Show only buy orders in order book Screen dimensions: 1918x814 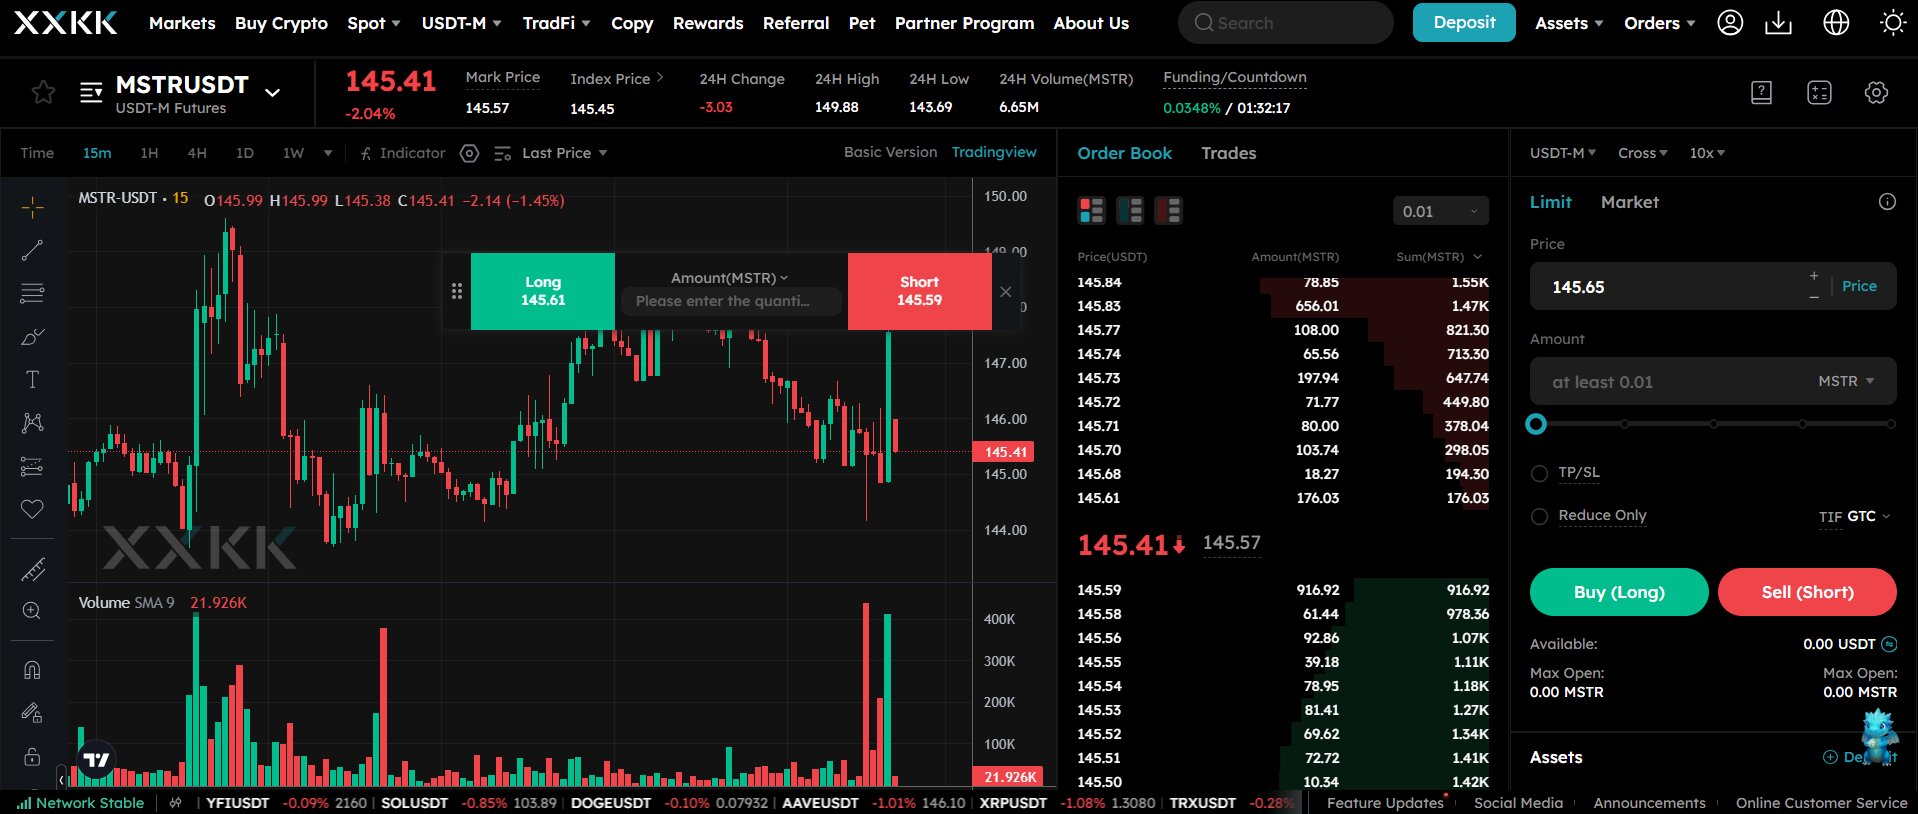click(x=1130, y=210)
